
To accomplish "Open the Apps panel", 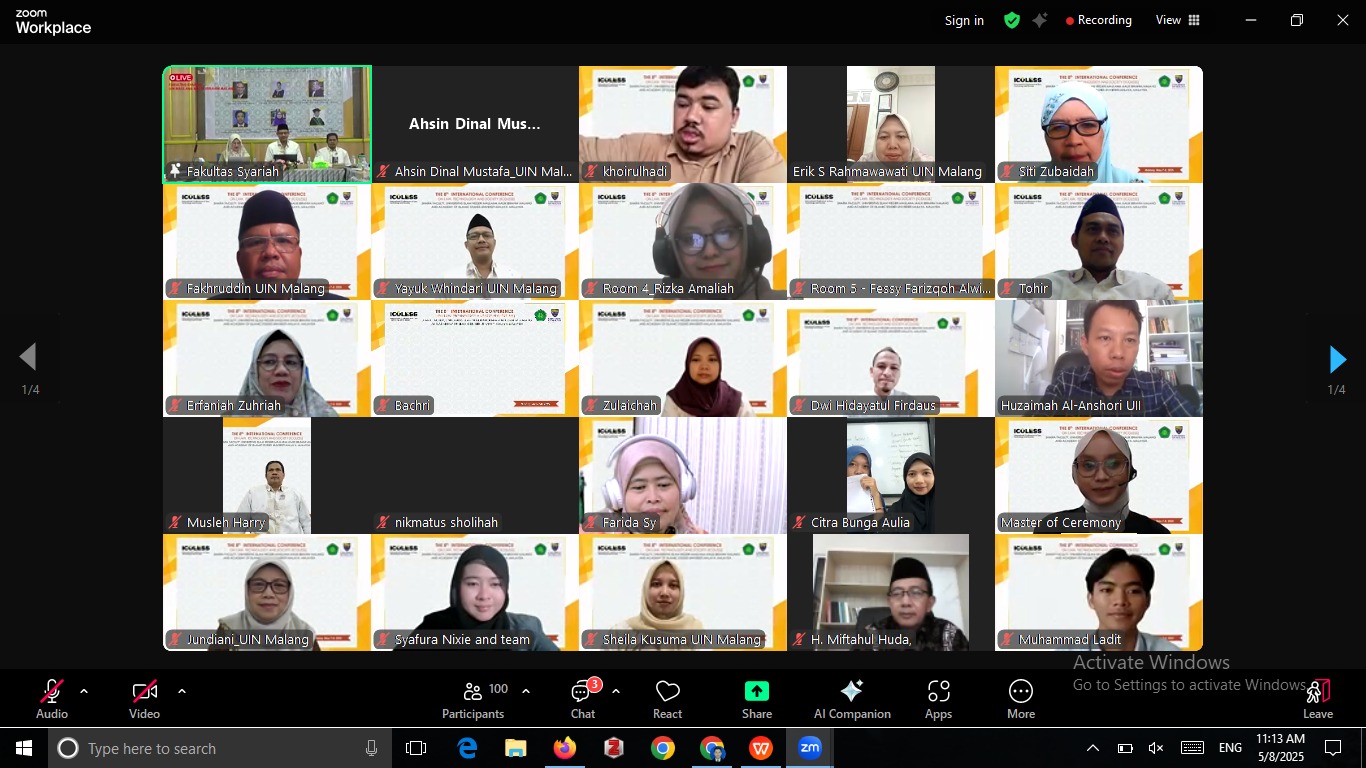I will click(938, 699).
